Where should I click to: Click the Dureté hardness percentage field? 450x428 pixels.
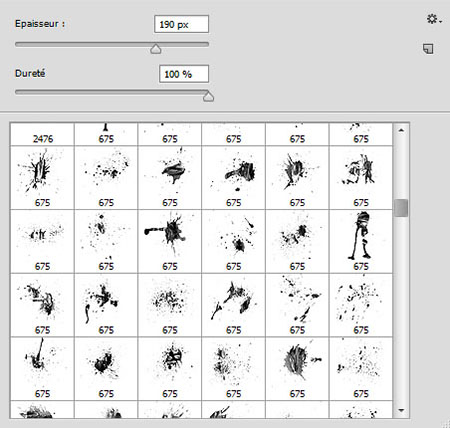[x=184, y=74]
